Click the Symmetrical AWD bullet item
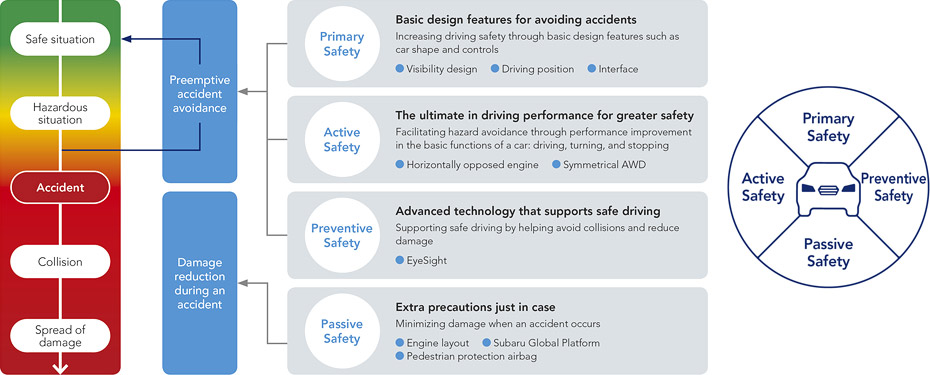The width and height of the screenshot is (930, 375). coord(599,164)
